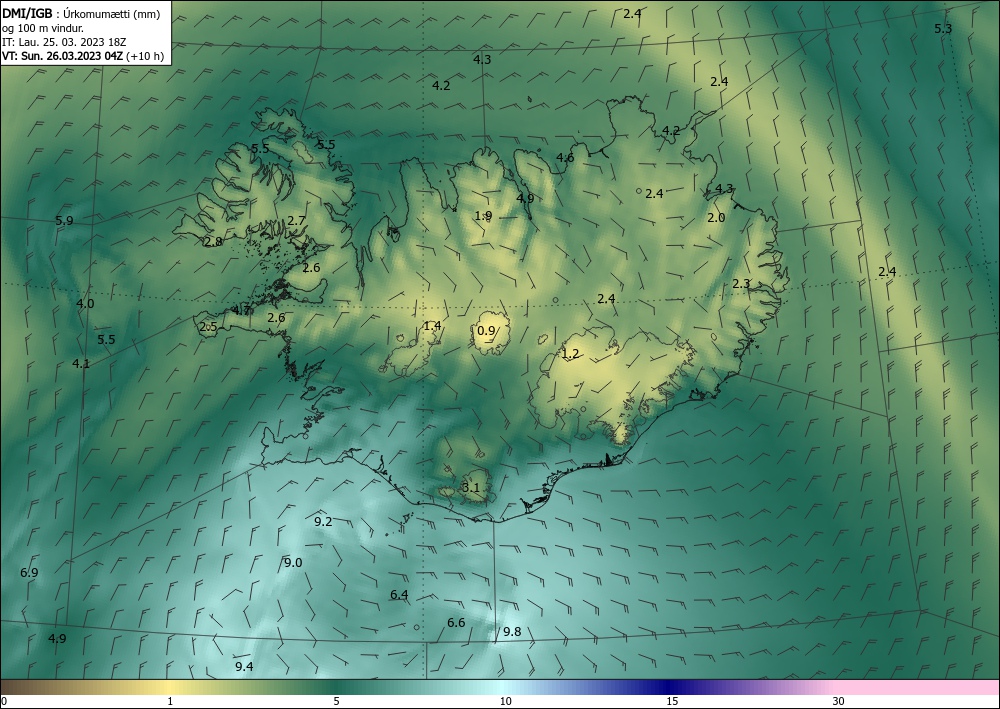
Task: Click the dark navy segment of the color scale
Action: pos(666,687)
